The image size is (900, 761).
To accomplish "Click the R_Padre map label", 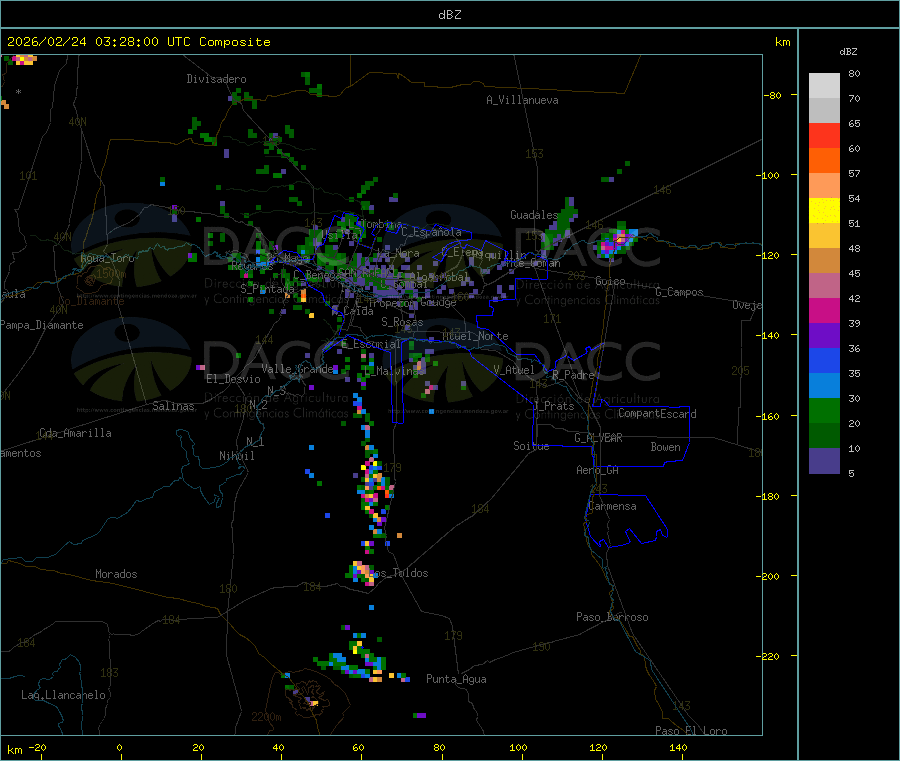I will pyautogui.click(x=573, y=375).
